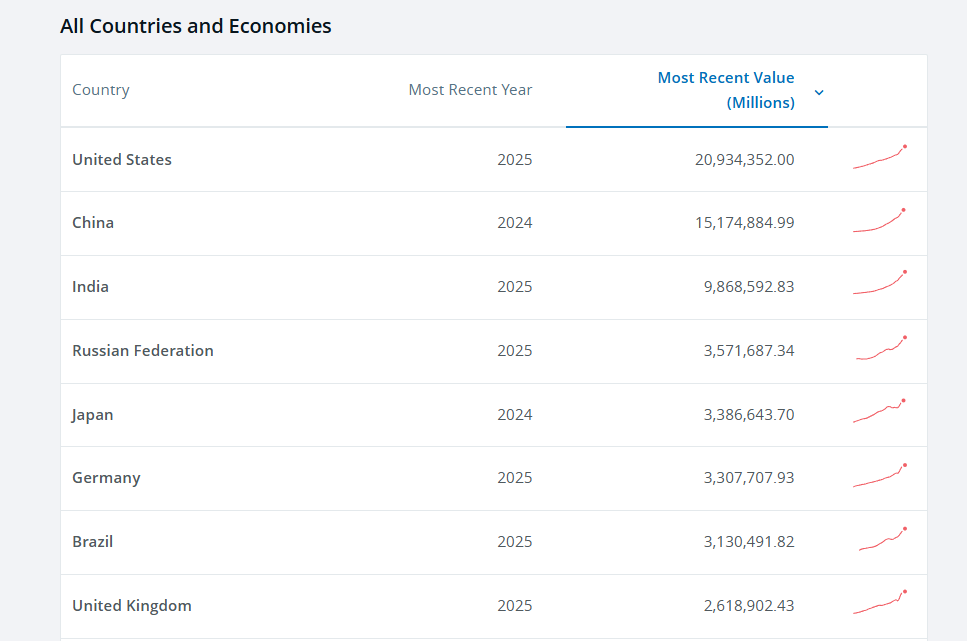Go to India country link
The height and width of the screenshot is (641, 967).
91,287
